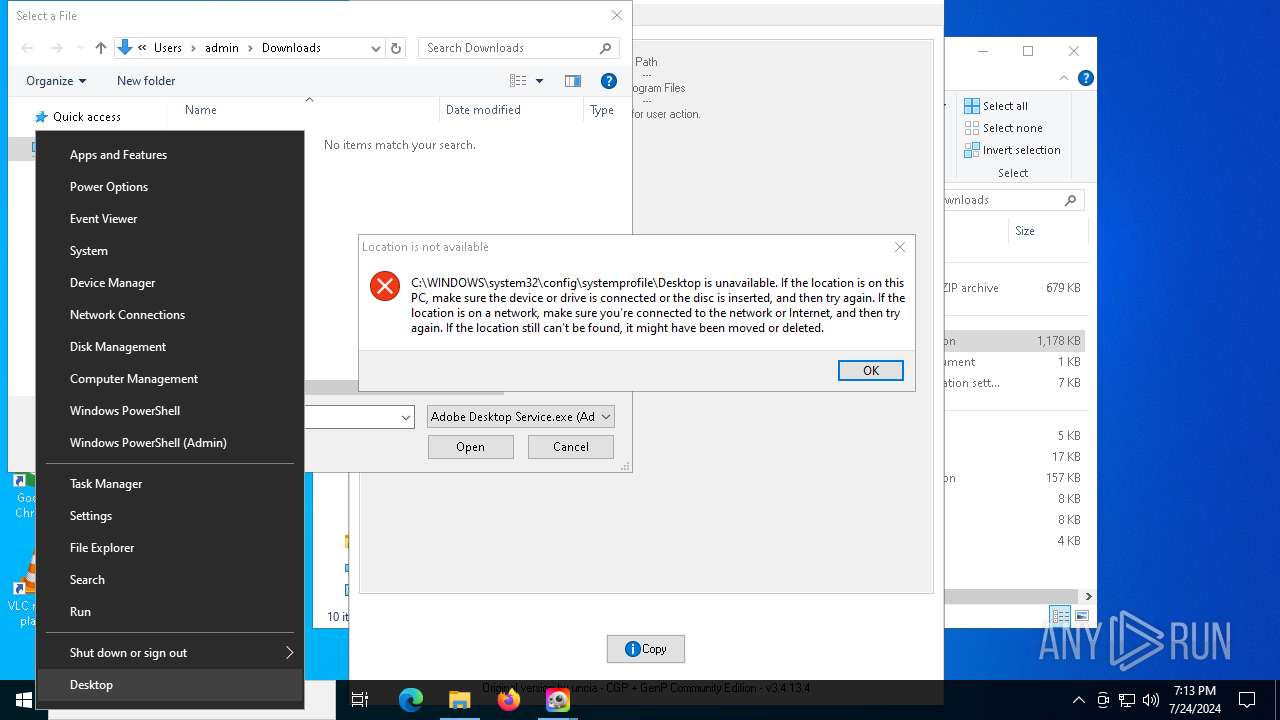Viewport: 1280px width, 720px height.
Task: Click the search magnifier icon in the file dialog
Action: (x=606, y=48)
